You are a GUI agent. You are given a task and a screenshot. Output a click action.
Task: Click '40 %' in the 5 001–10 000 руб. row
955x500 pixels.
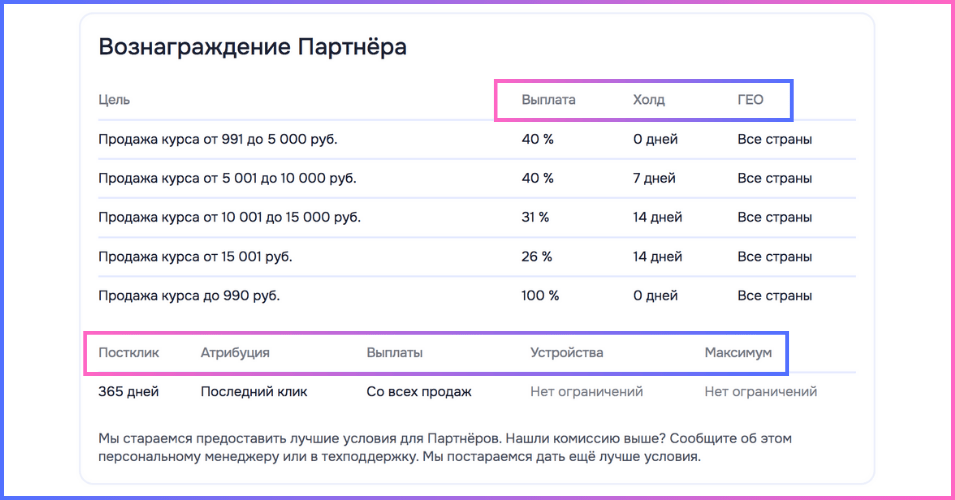[x=537, y=178]
